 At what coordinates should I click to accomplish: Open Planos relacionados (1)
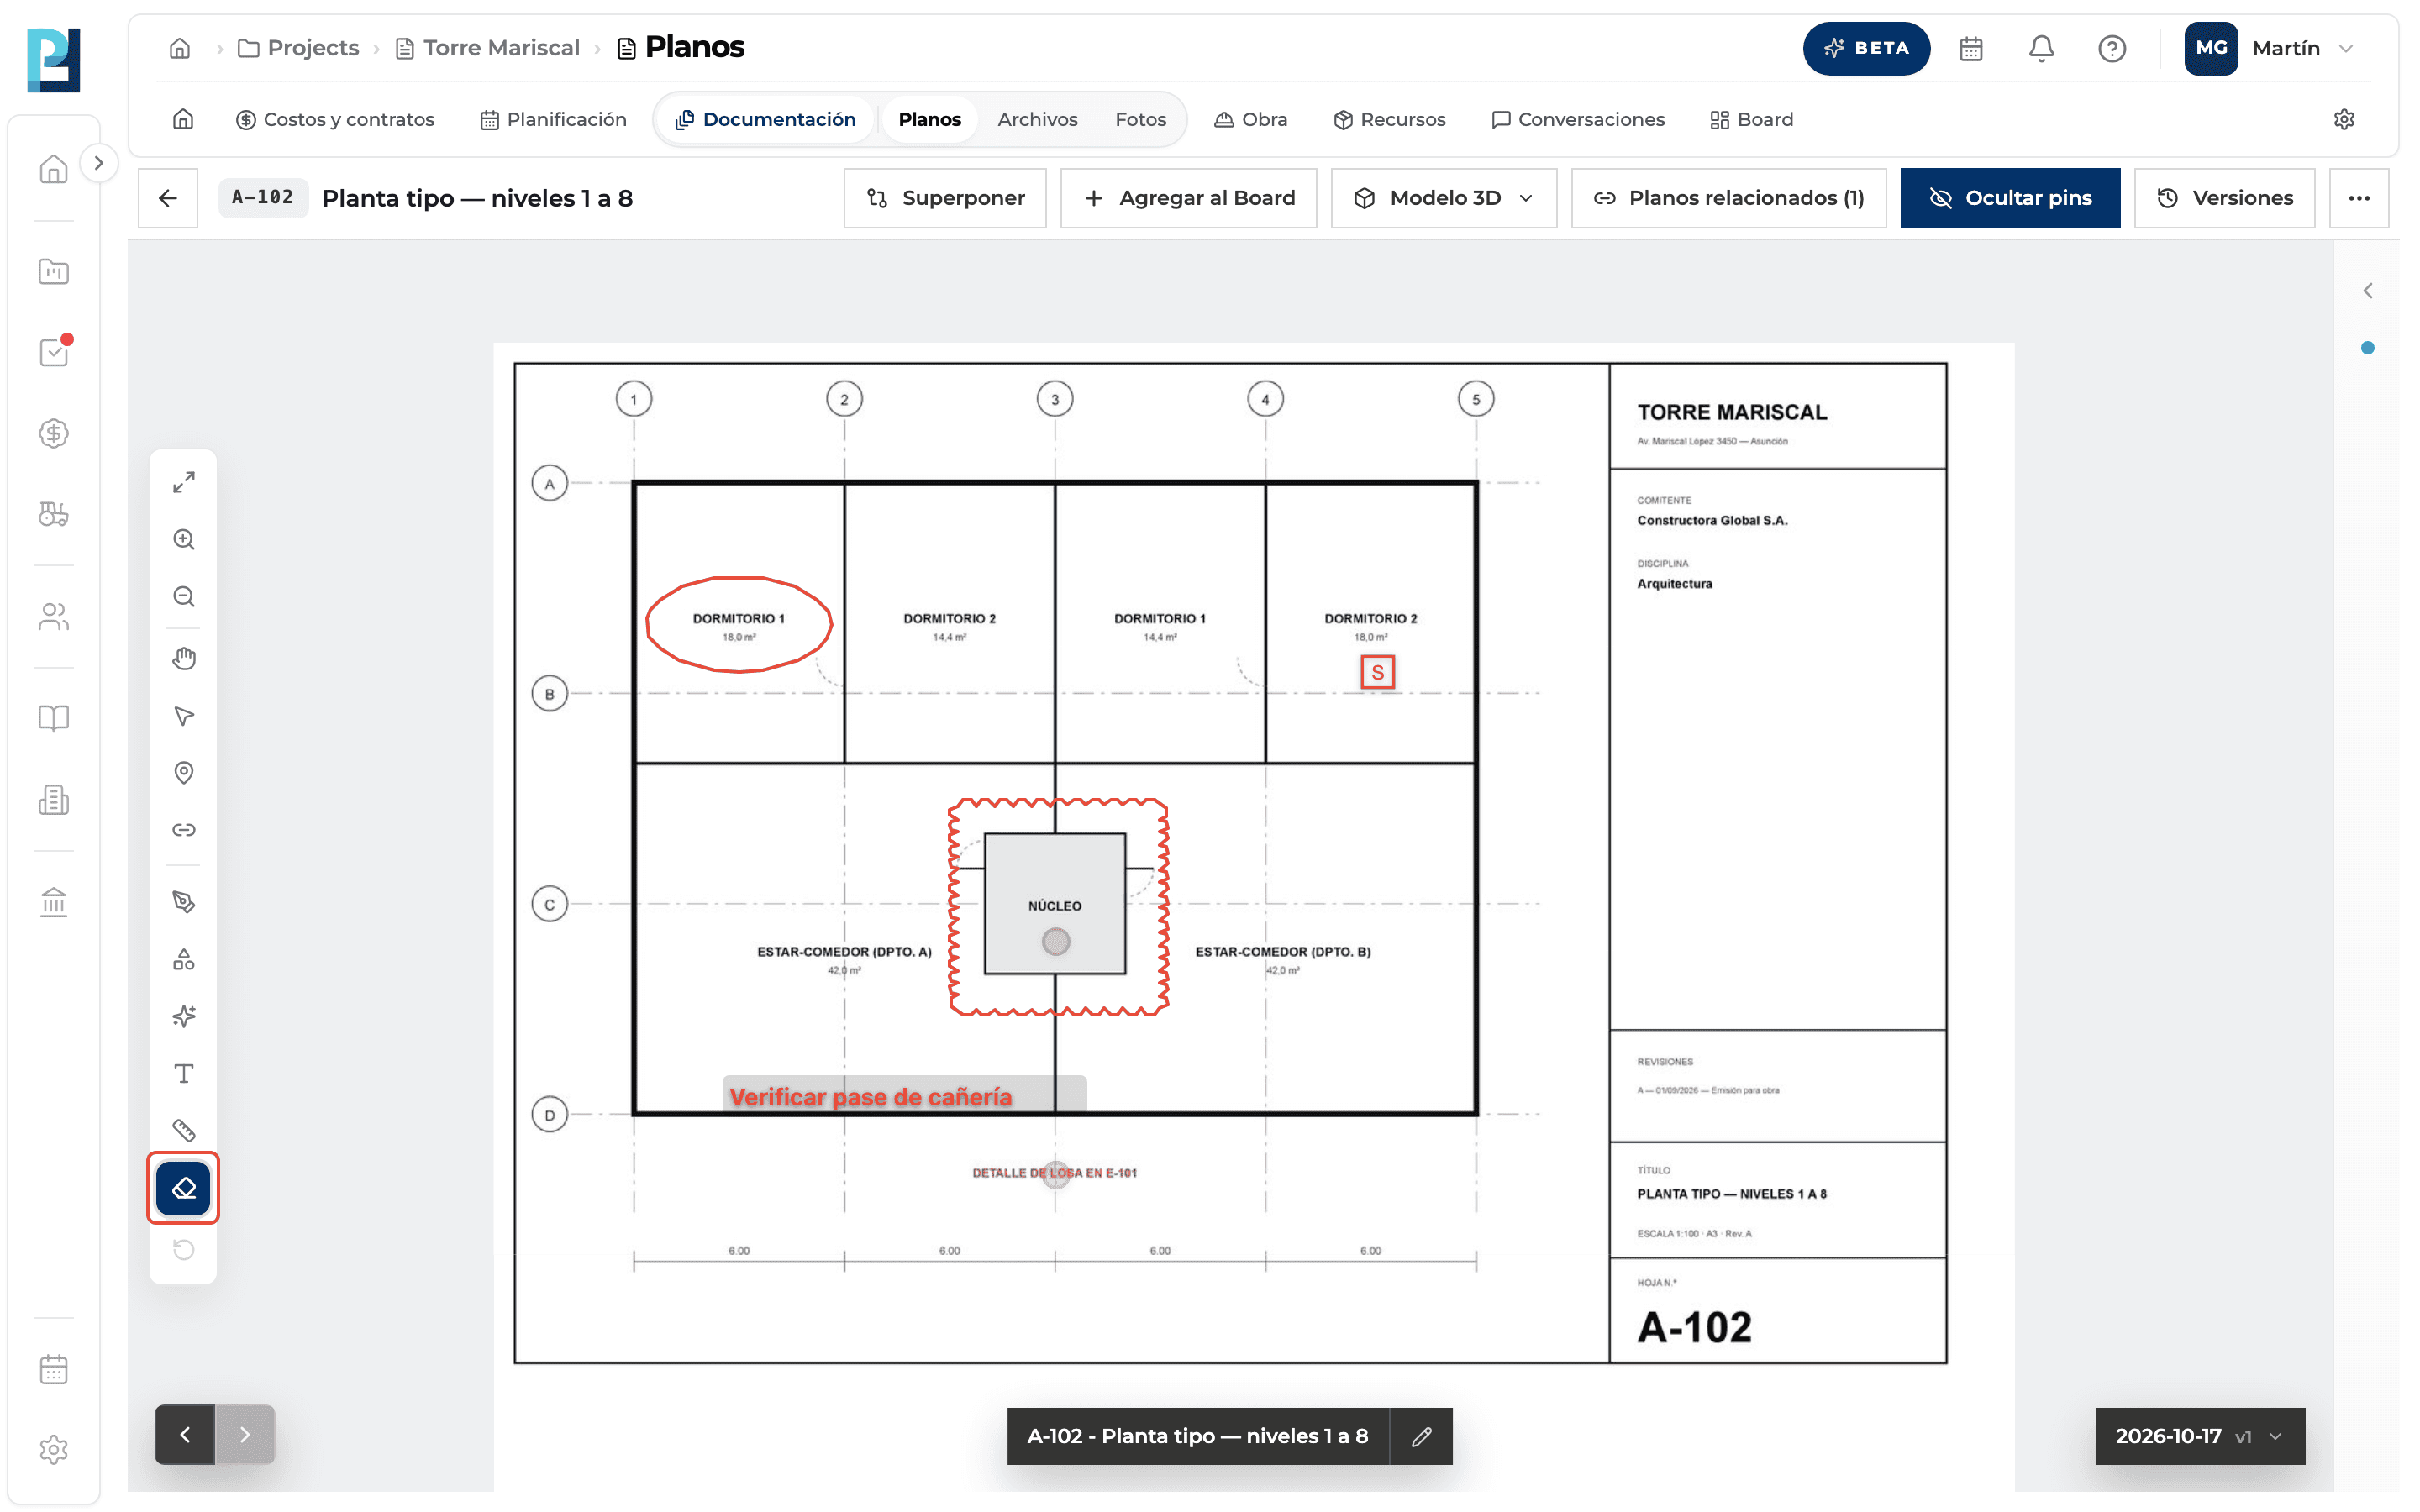tap(1728, 198)
